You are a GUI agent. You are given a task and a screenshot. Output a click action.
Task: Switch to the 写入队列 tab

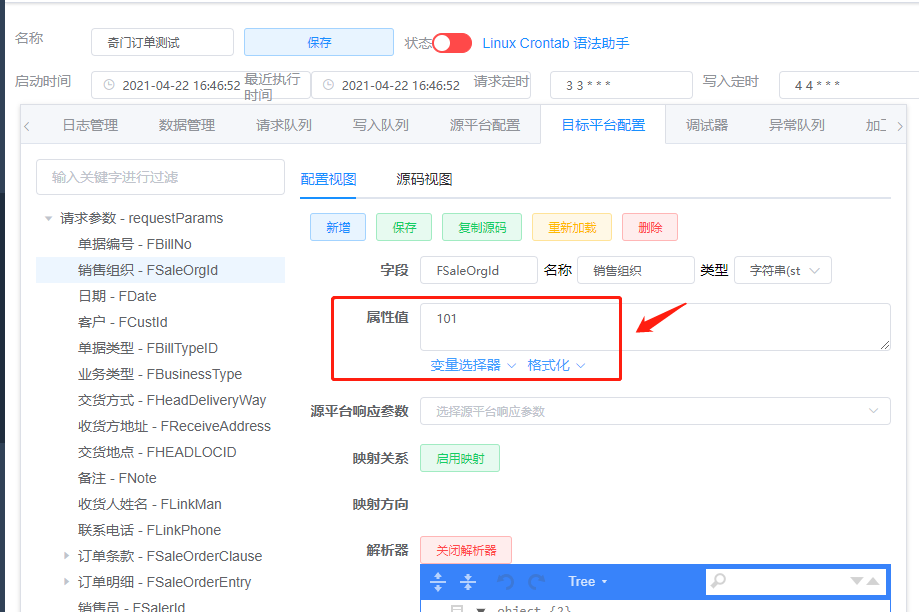(x=381, y=125)
